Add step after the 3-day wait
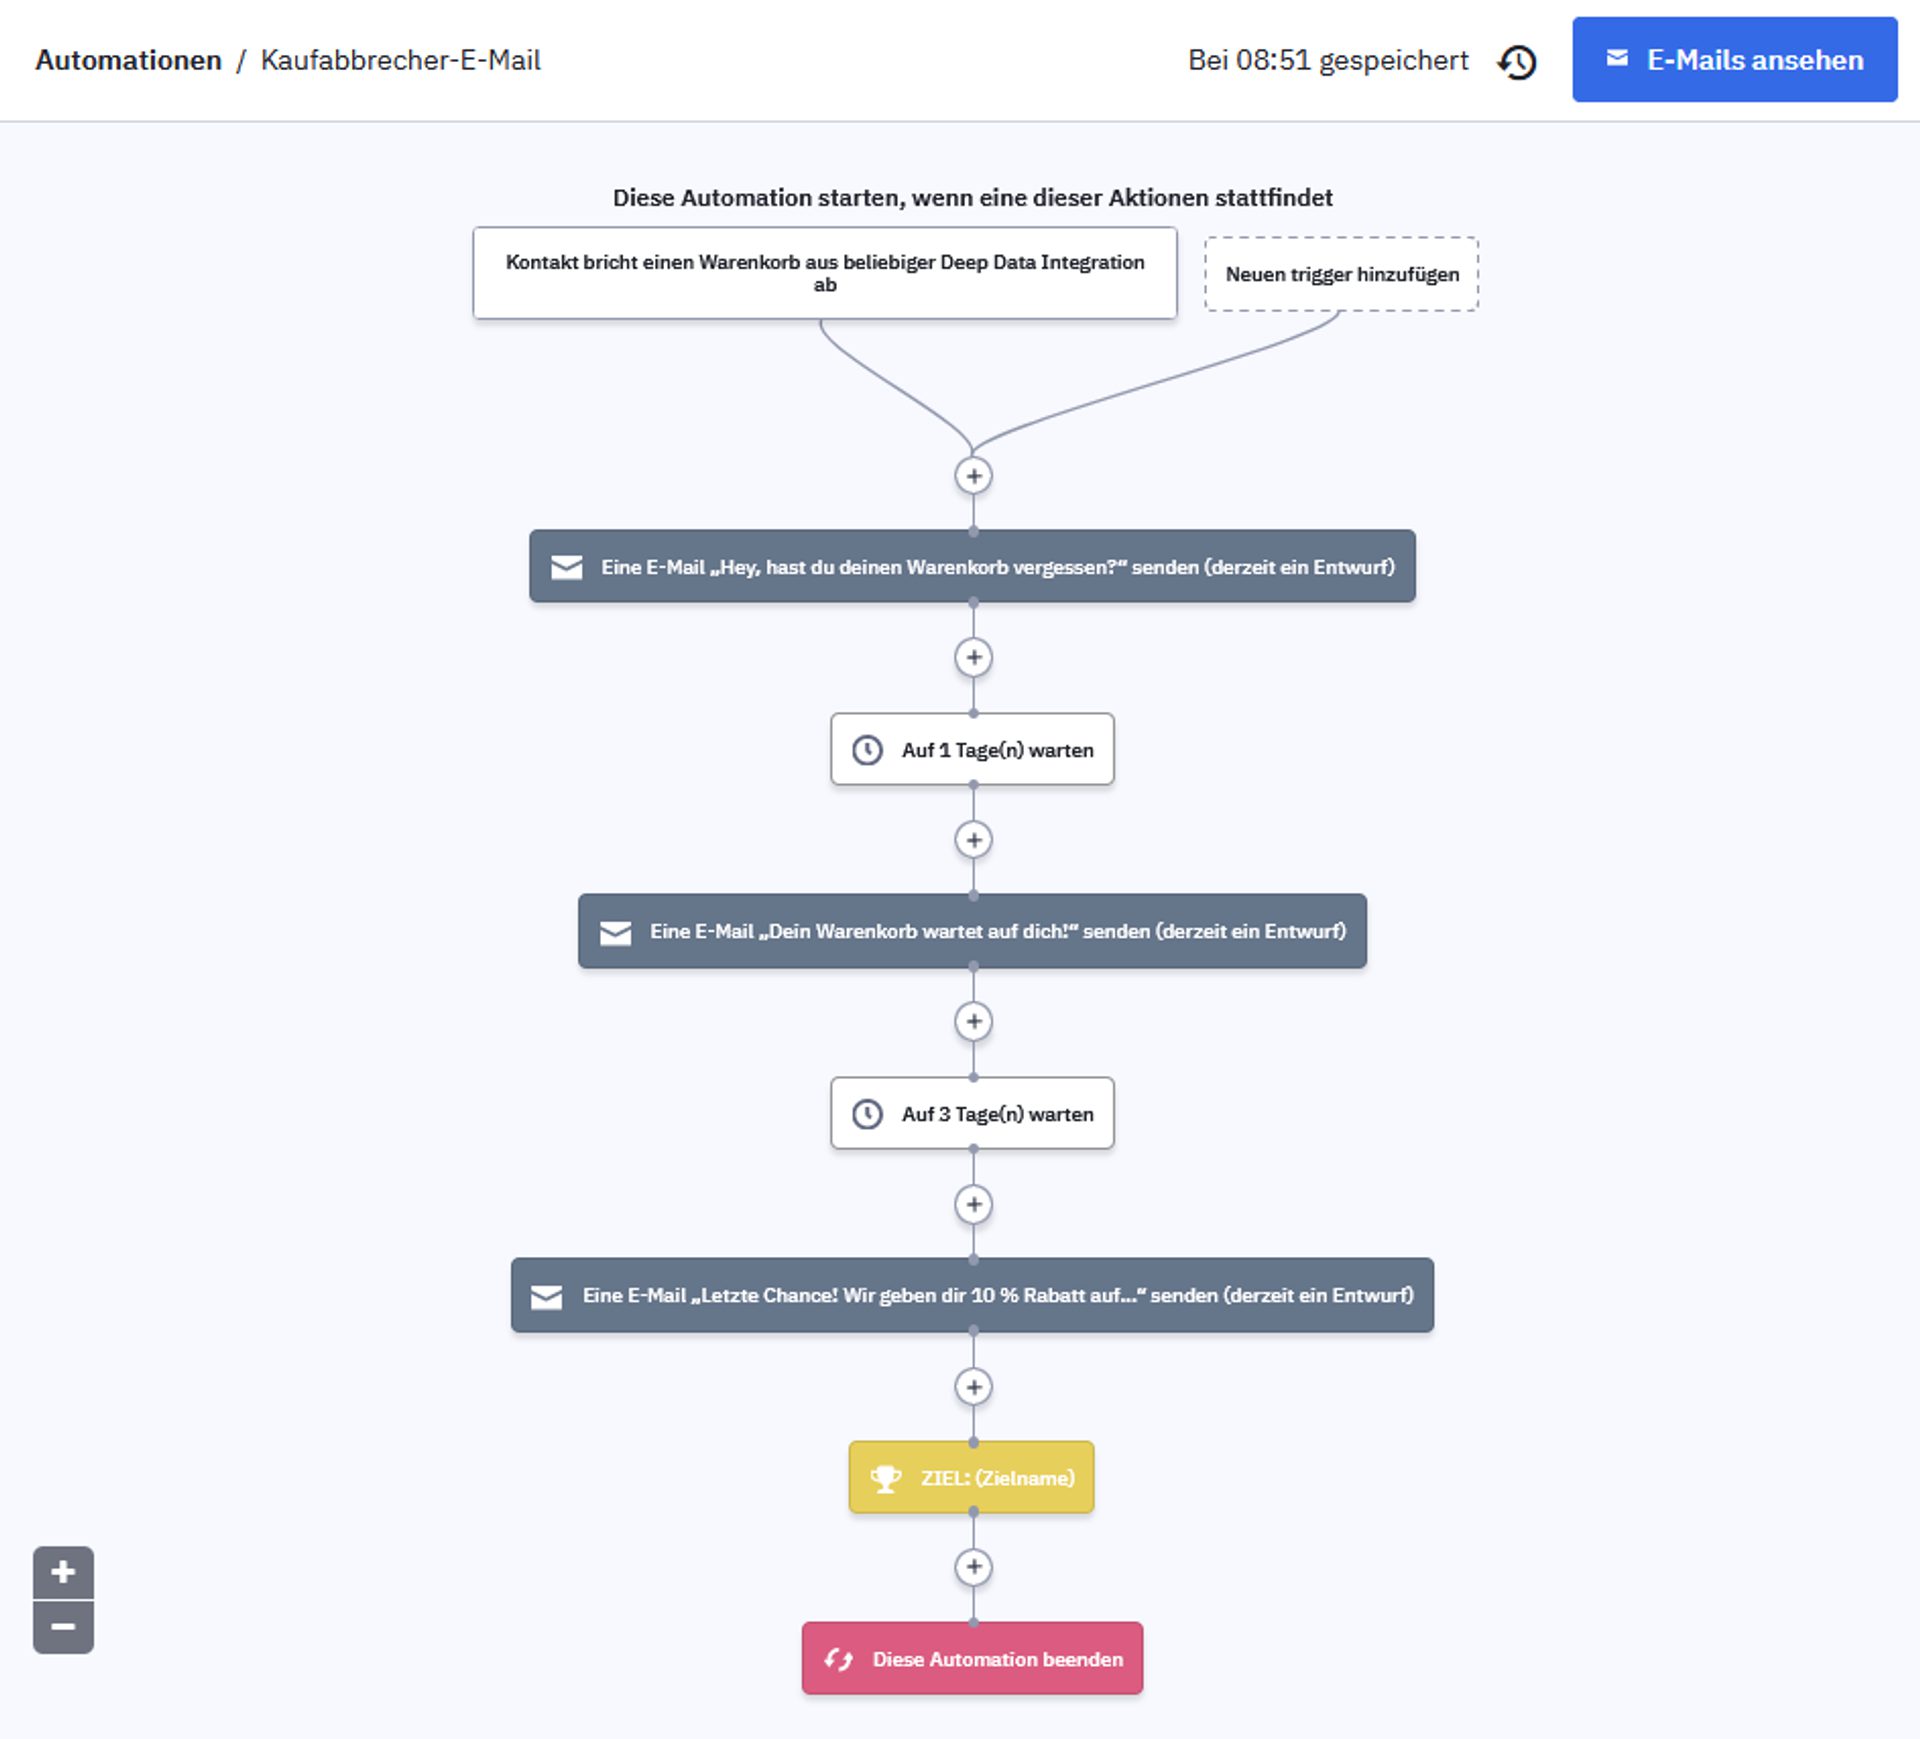This screenshot has width=1920, height=1739. pyautogui.click(x=973, y=1204)
